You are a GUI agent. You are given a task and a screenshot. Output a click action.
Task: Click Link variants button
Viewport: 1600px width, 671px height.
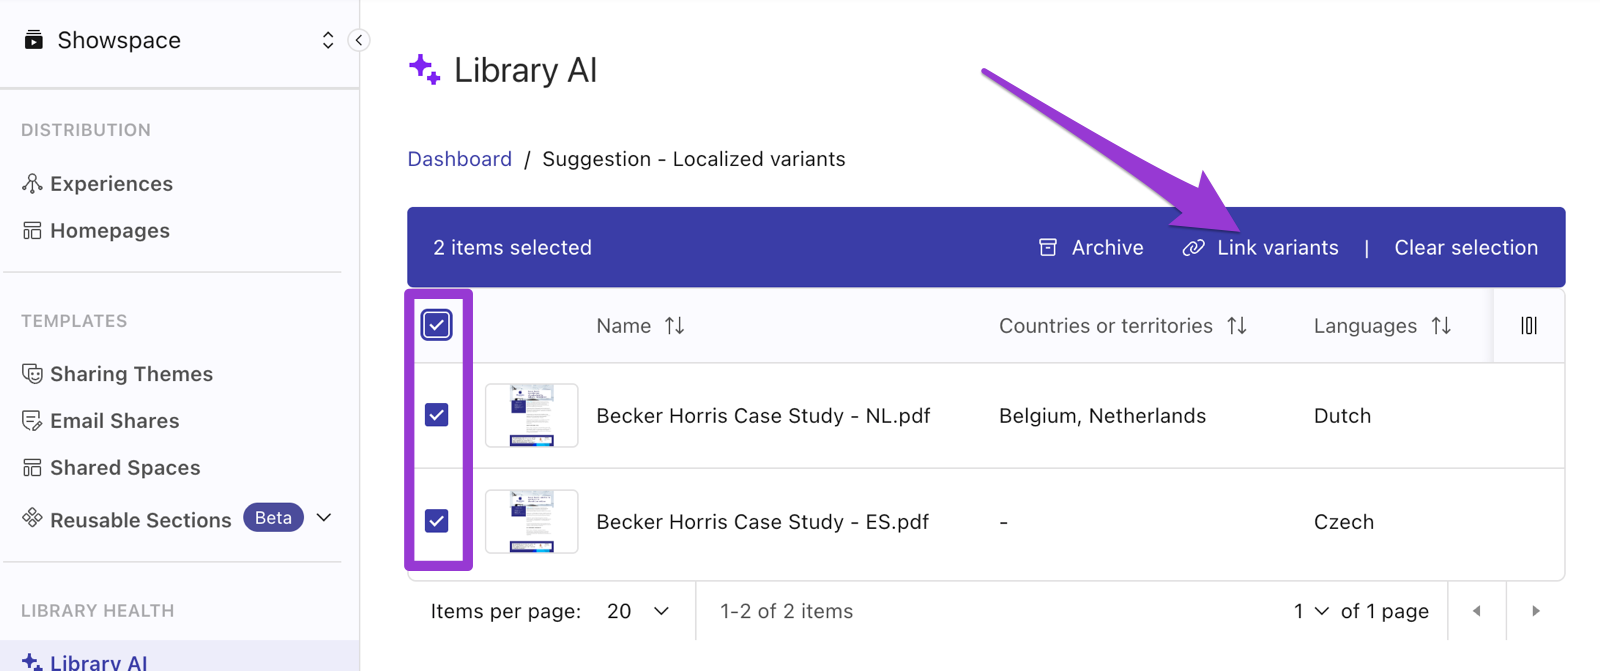pyautogui.click(x=1260, y=248)
